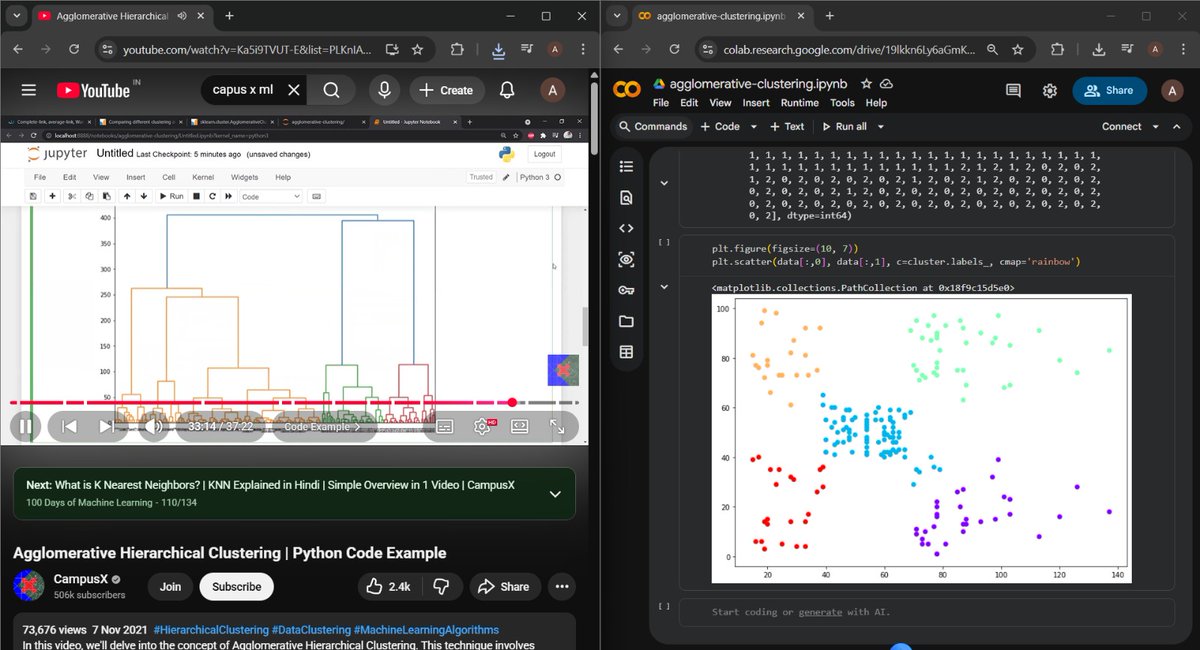Like the video with thumbs up
This screenshot has height=650, width=1200.
[390, 586]
